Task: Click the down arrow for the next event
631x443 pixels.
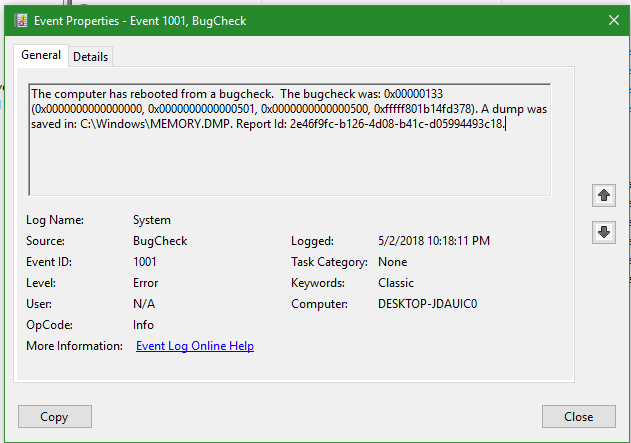Action: 604,232
